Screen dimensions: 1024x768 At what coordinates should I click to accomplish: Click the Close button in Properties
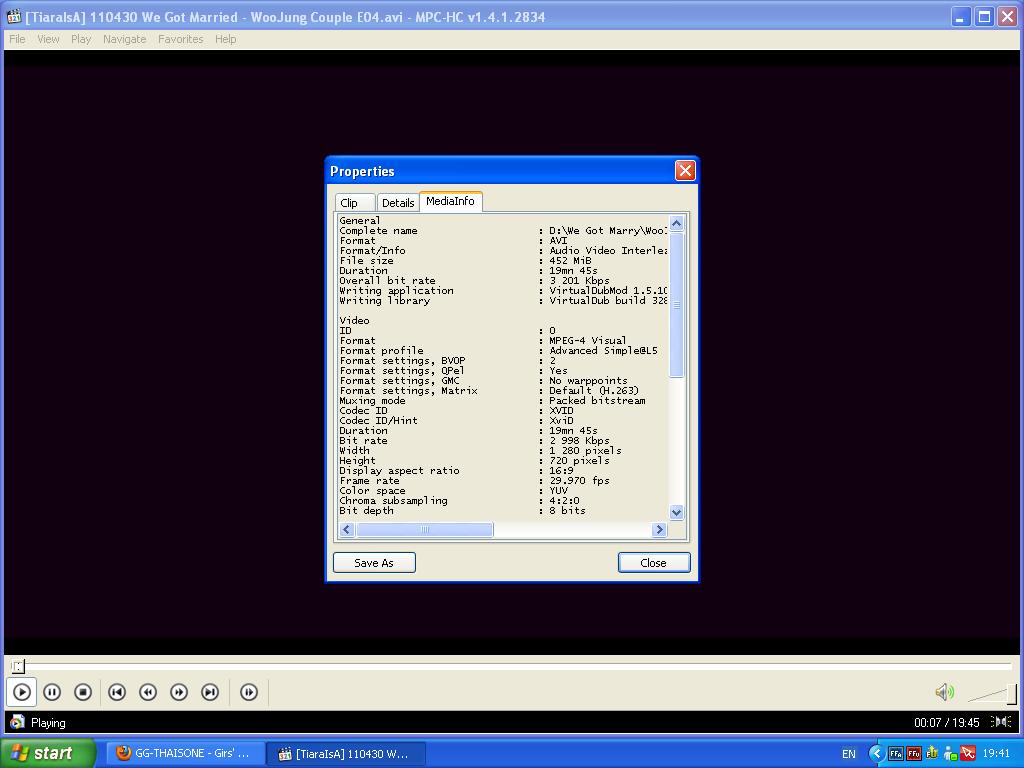tap(654, 563)
